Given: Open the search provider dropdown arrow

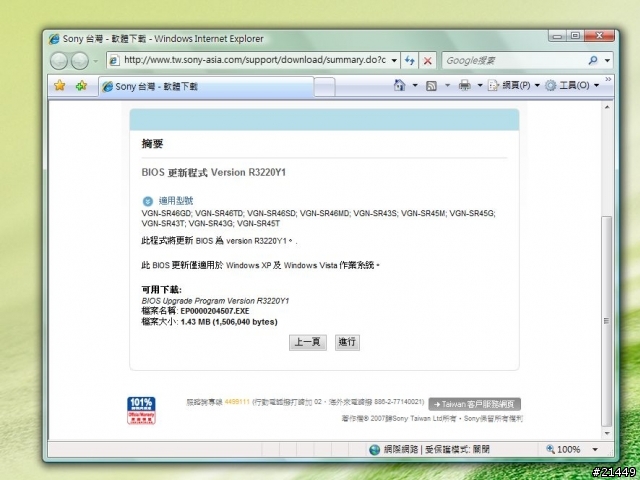Looking at the screenshot, I should (x=607, y=60).
